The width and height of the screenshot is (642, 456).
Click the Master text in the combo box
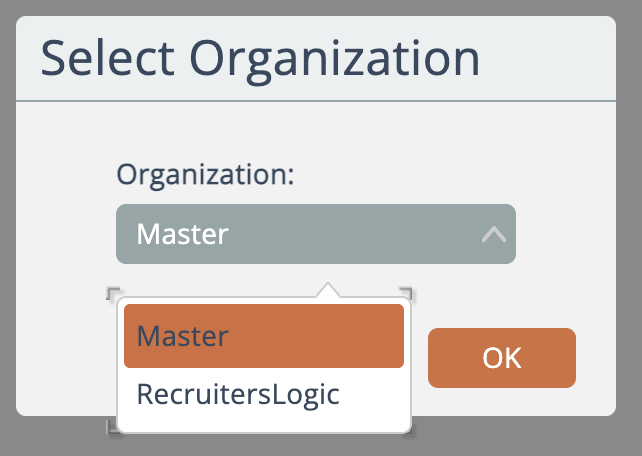[182, 235]
